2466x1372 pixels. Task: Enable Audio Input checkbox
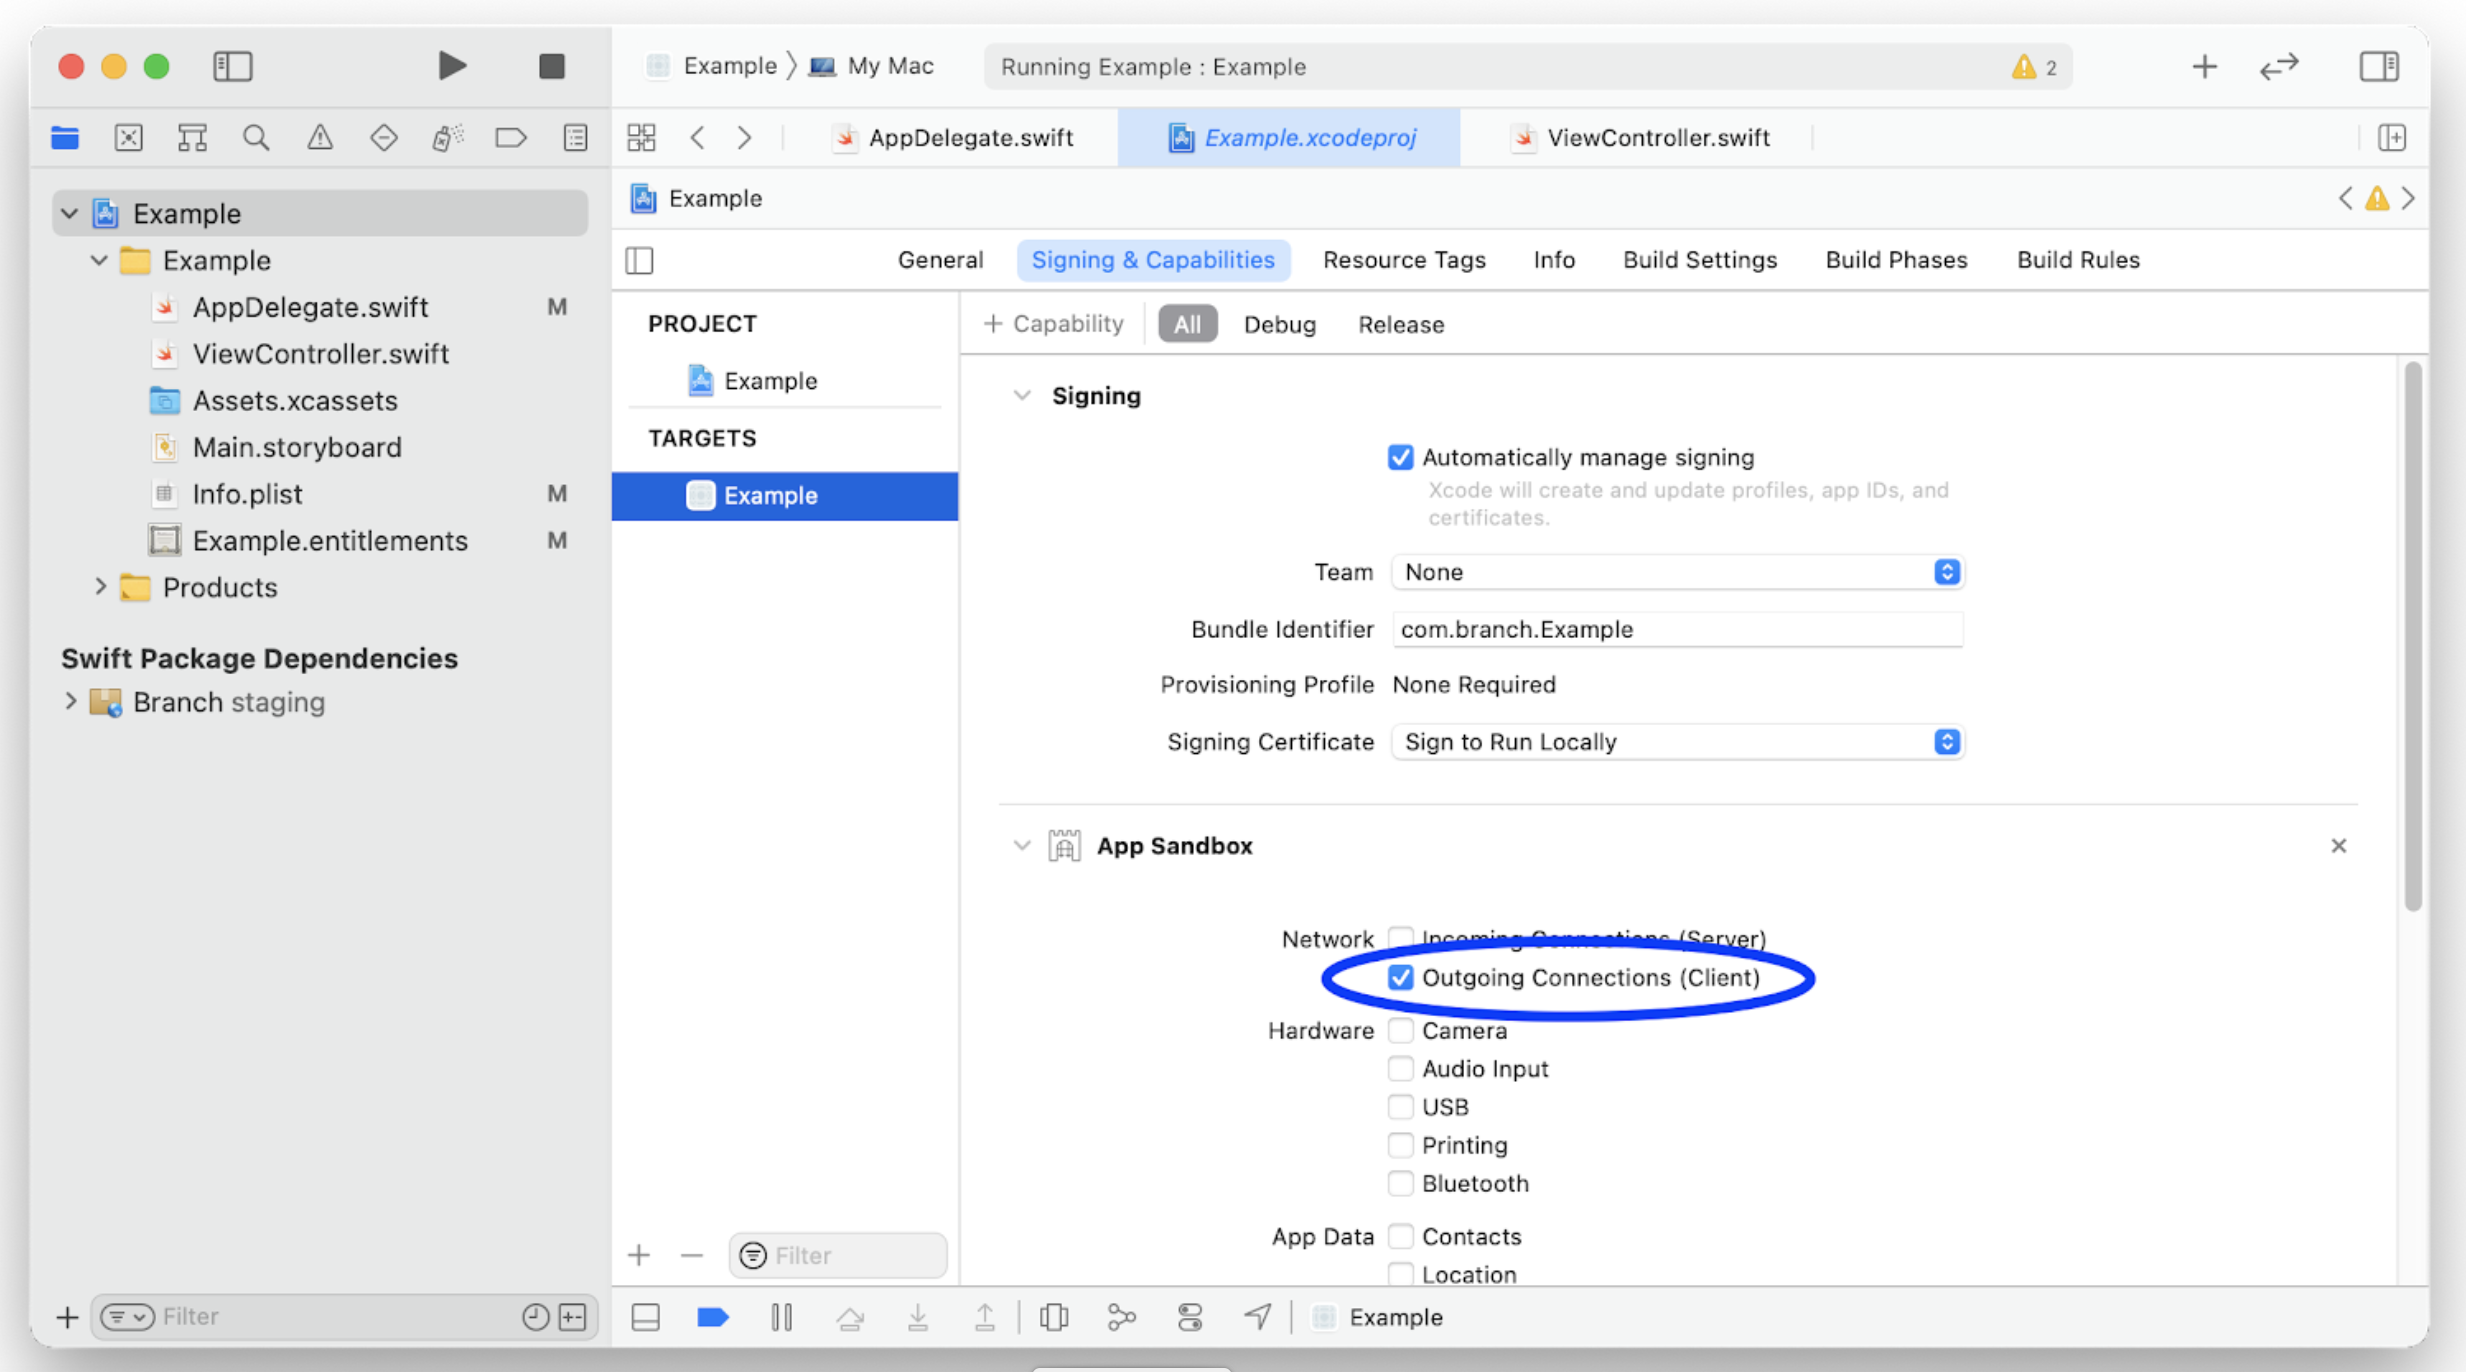click(x=1400, y=1068)
